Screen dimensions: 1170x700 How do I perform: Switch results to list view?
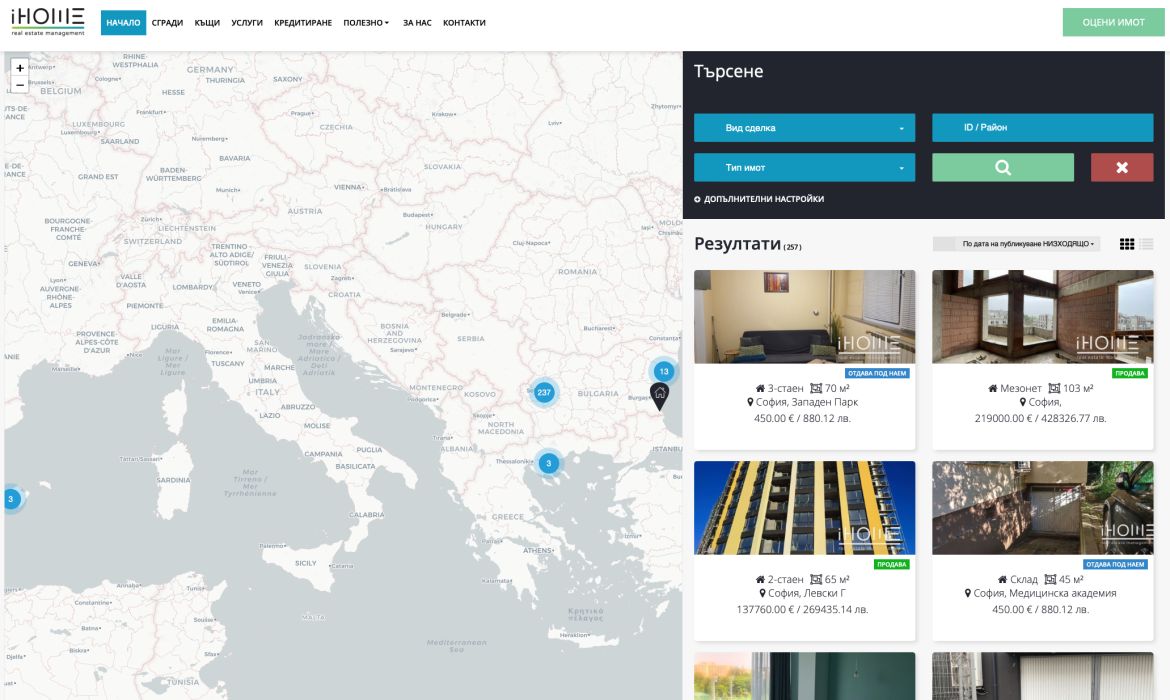[x=1146, y=244]
